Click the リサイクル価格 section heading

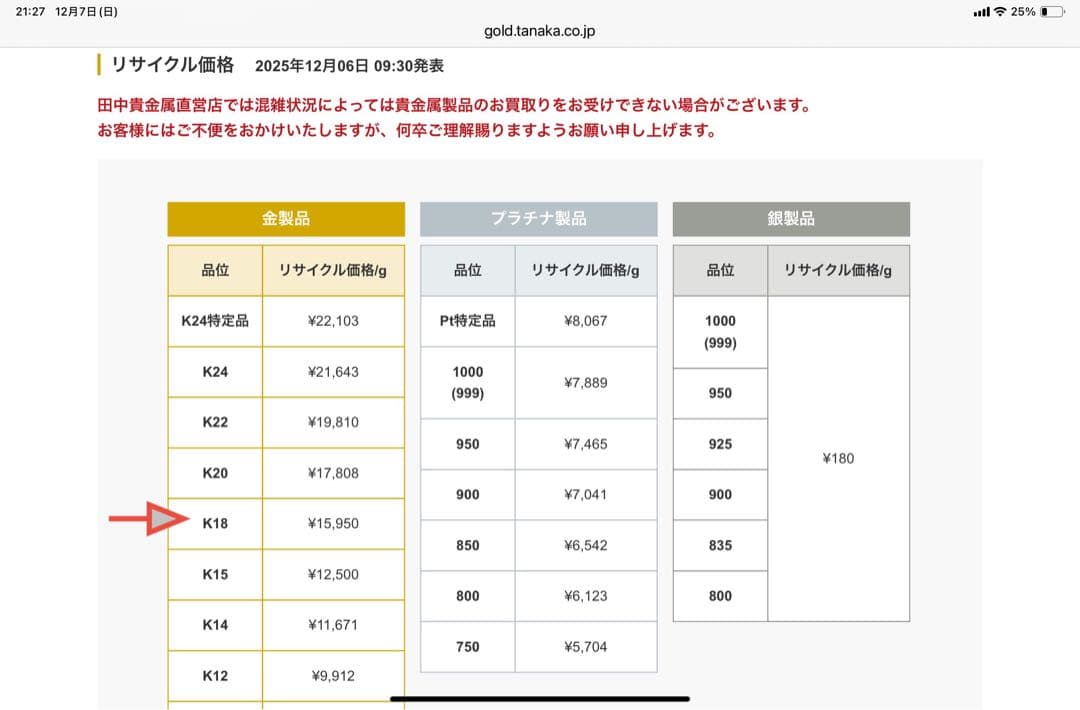click(x=172, y=65)
